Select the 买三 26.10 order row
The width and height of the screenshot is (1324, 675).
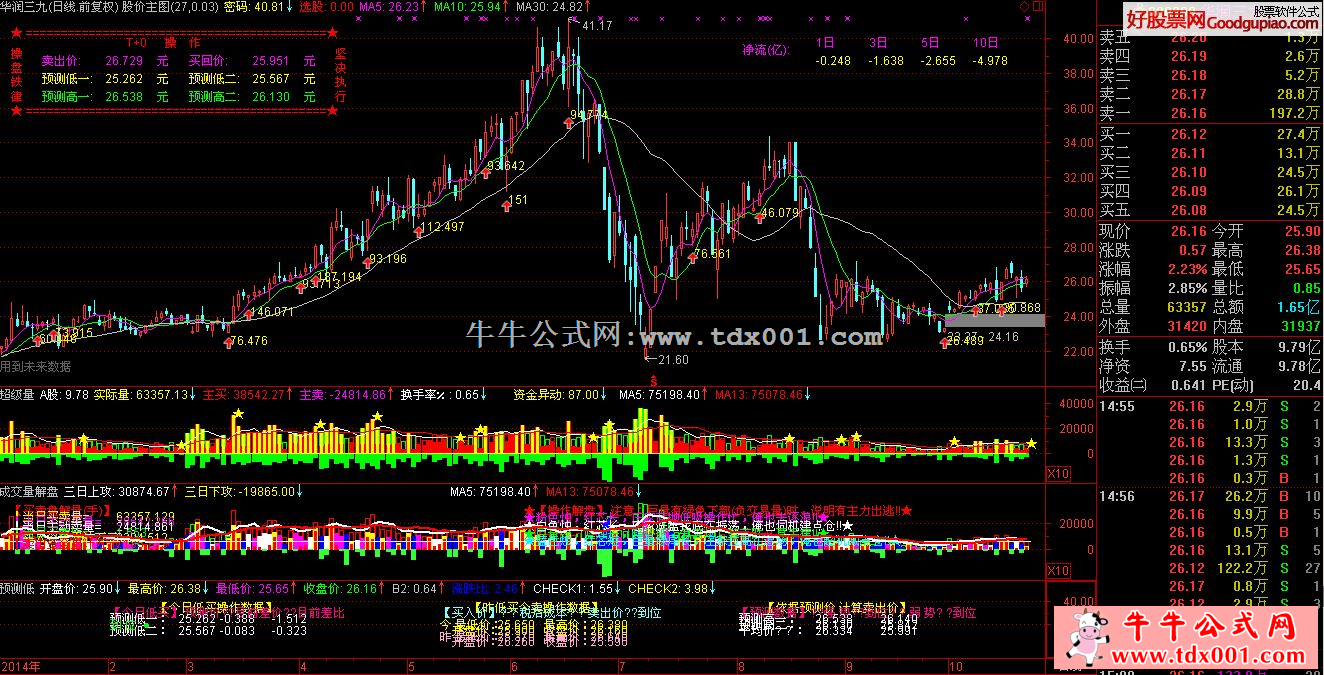tap(1210, 172)
